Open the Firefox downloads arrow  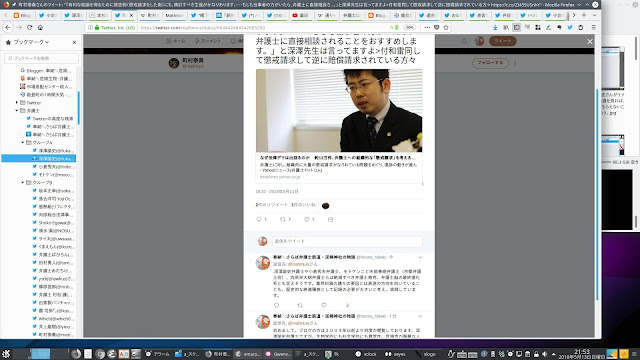[495, 27]
